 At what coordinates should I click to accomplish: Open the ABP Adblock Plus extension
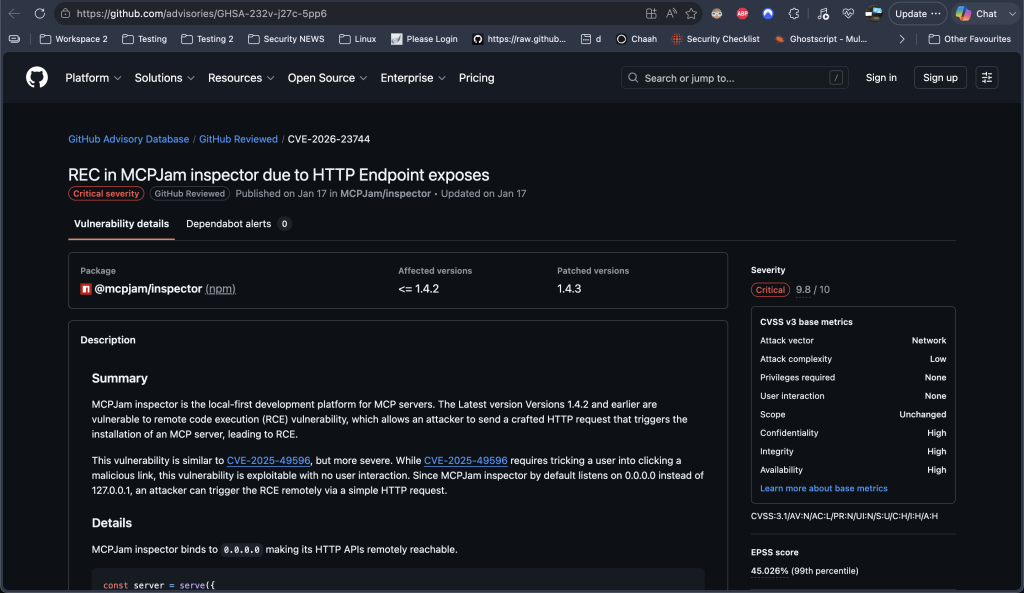[x=743, y=13]
